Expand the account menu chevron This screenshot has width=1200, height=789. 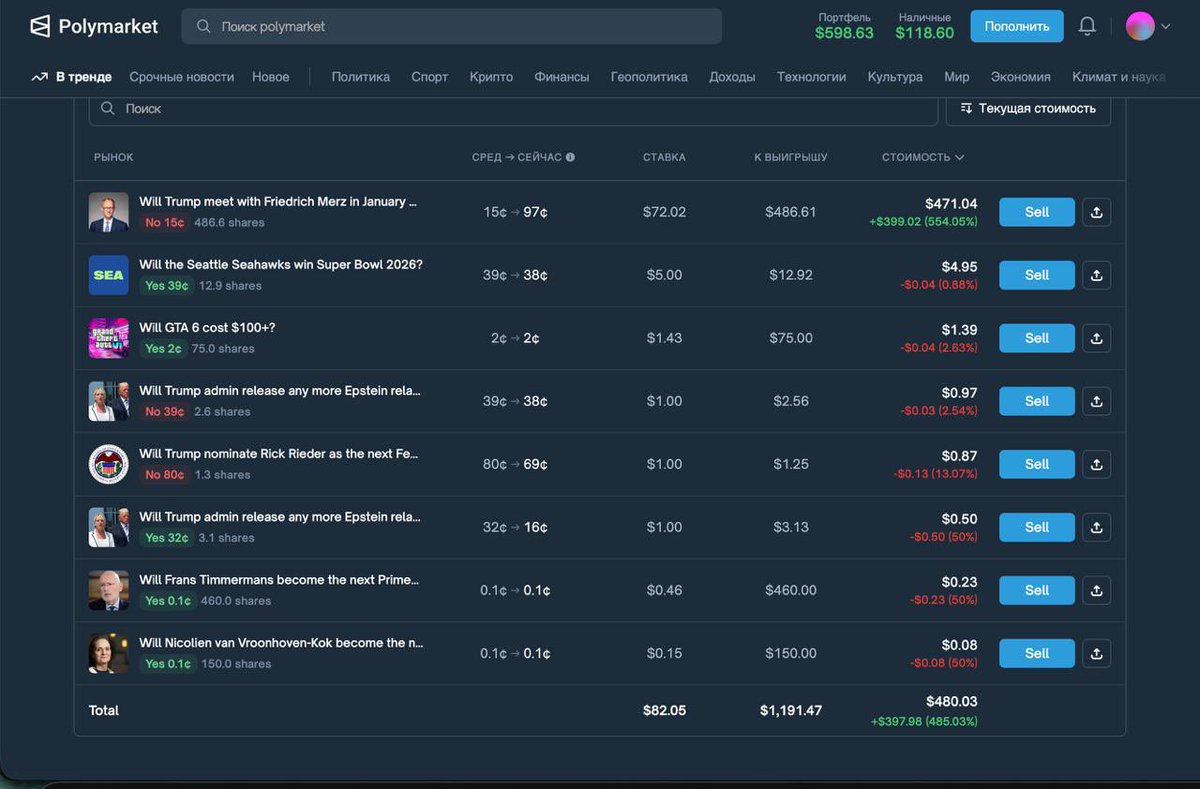click(x=1165, y=27)
